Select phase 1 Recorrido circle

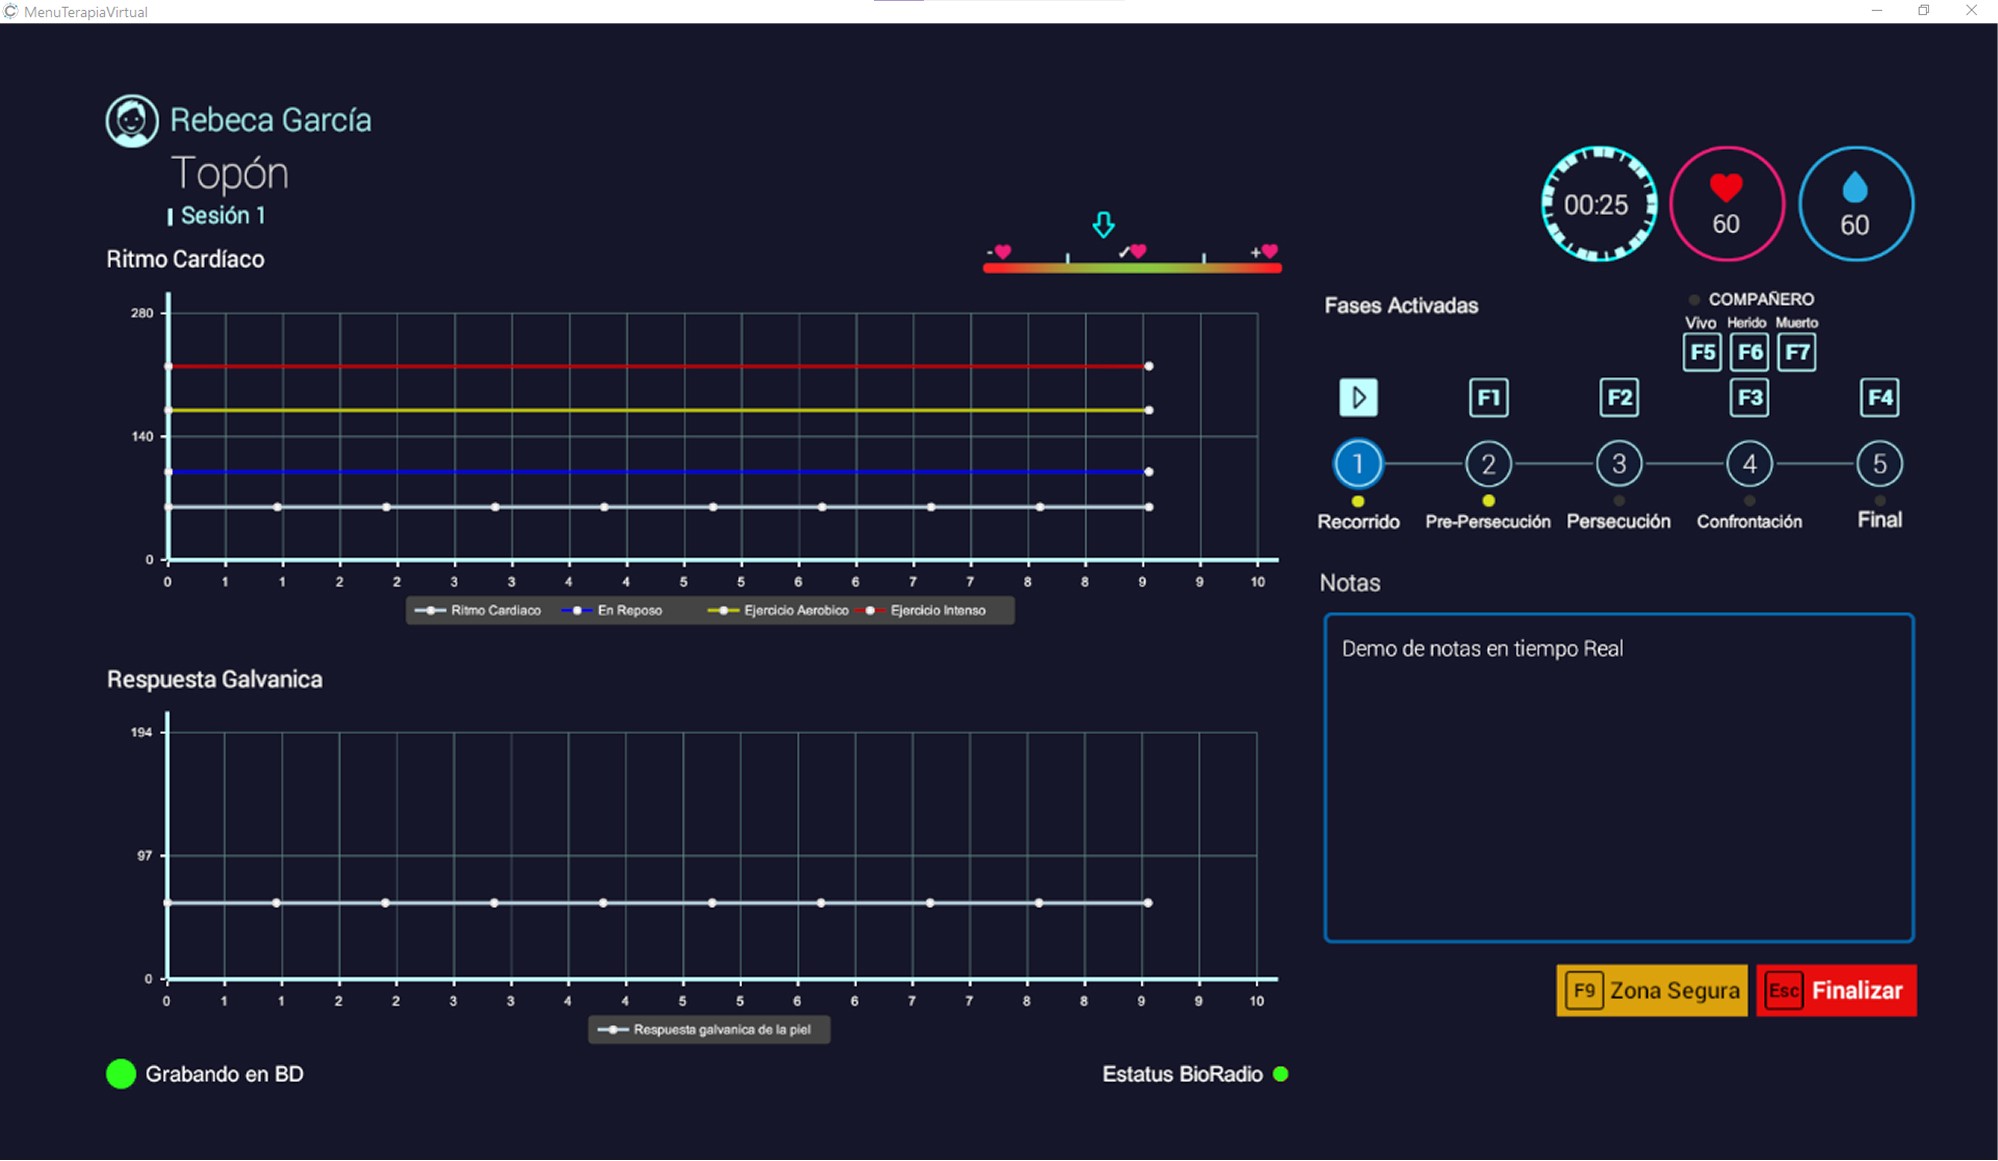click(x=1358, y=464)
